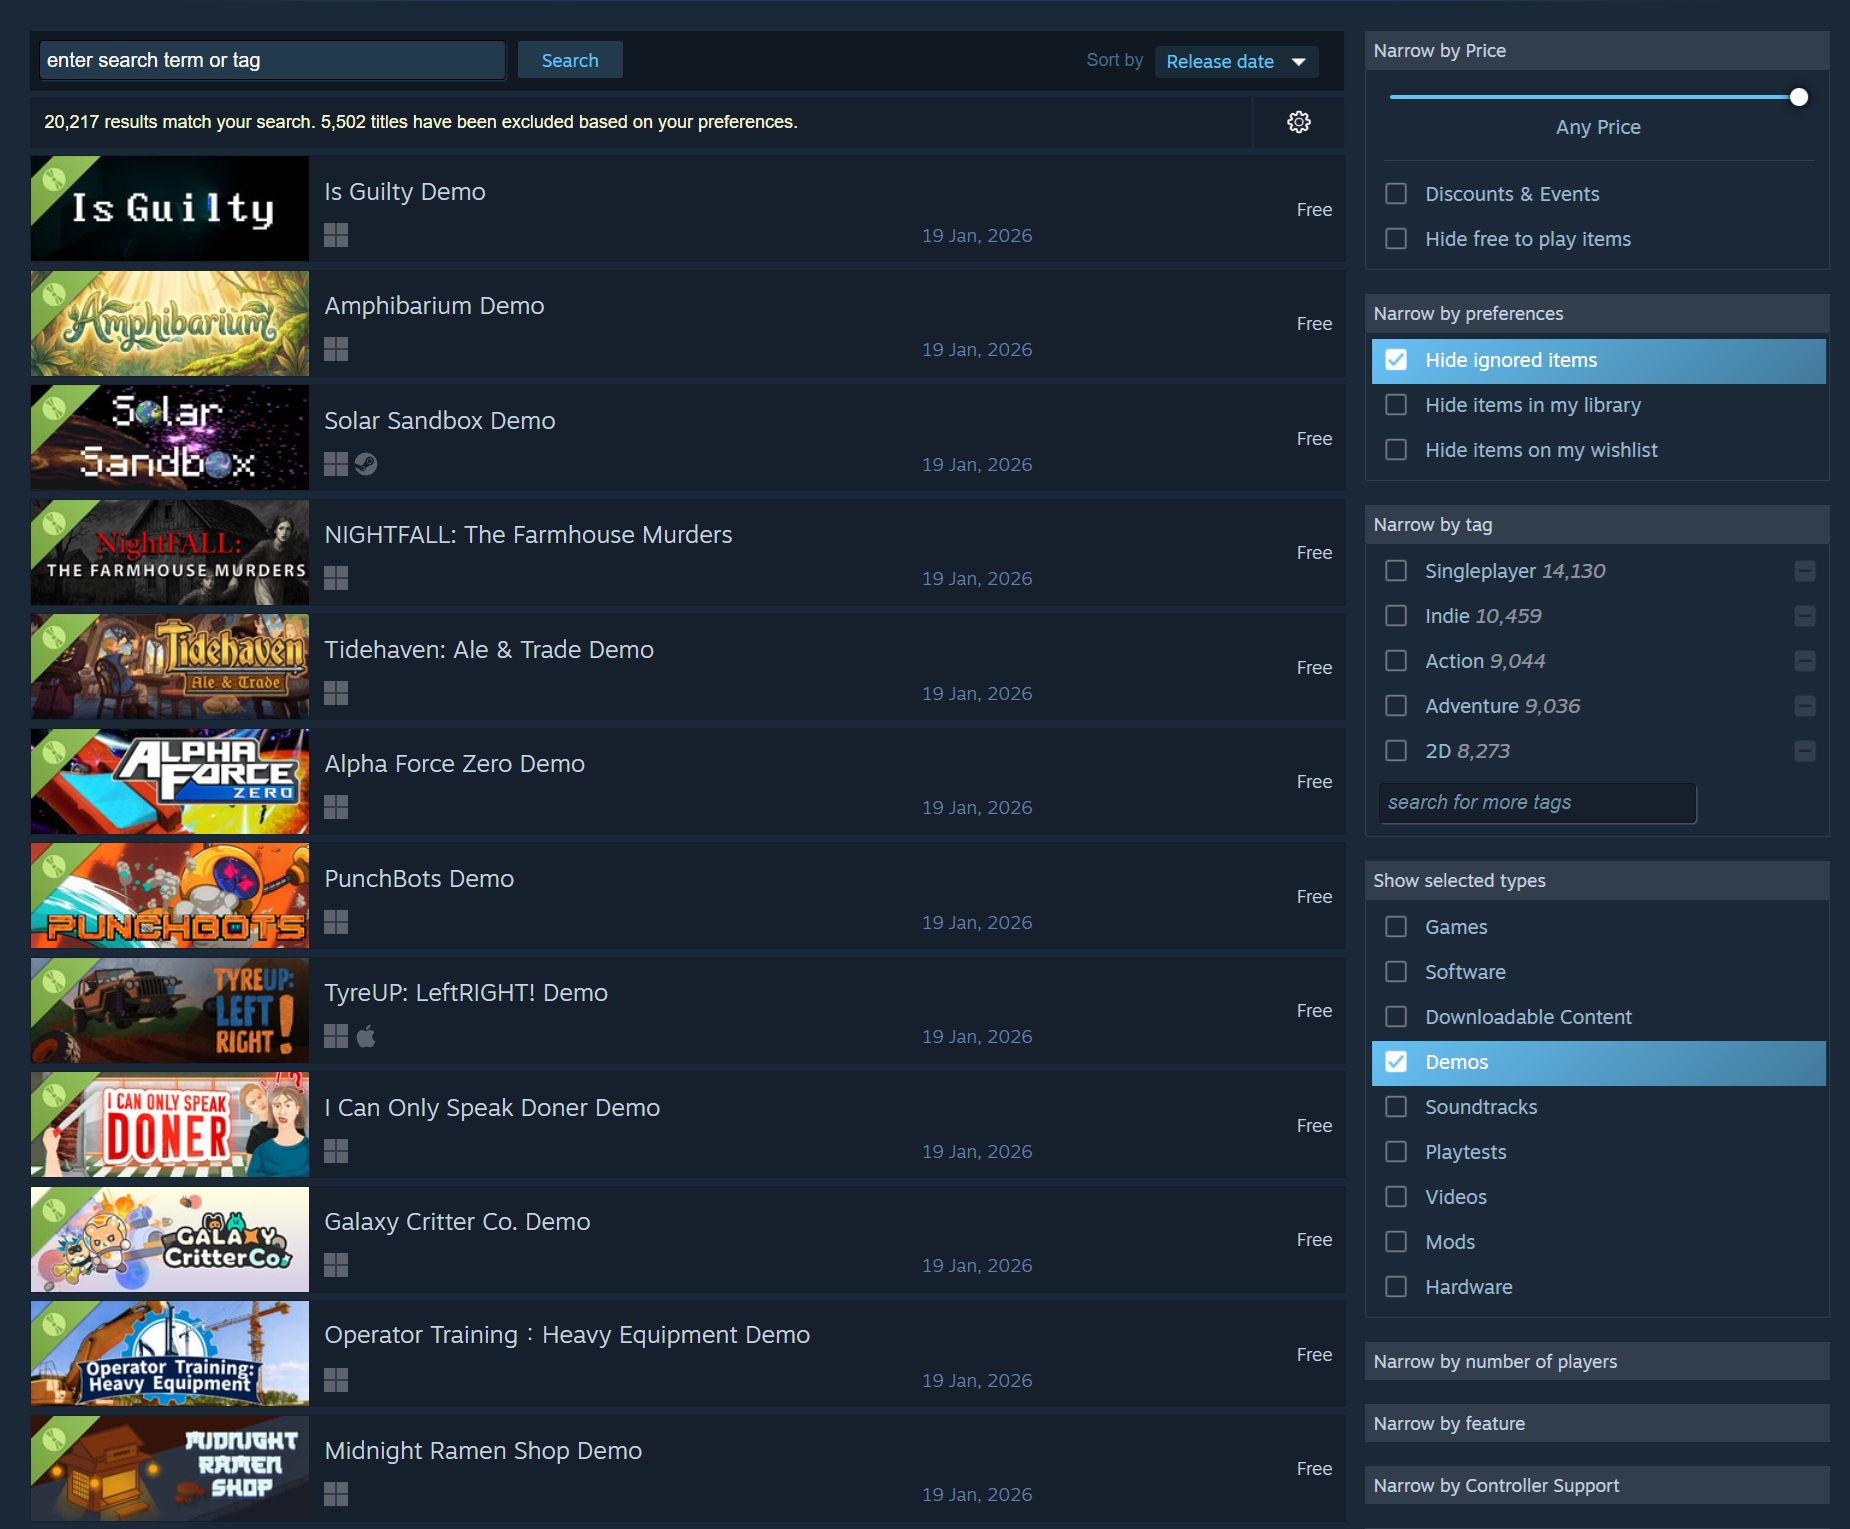Open NIGHTFALL: The Farmhouse Murders title link
This screenshot has height=1529, width=1850.
(x=528, y=534)
